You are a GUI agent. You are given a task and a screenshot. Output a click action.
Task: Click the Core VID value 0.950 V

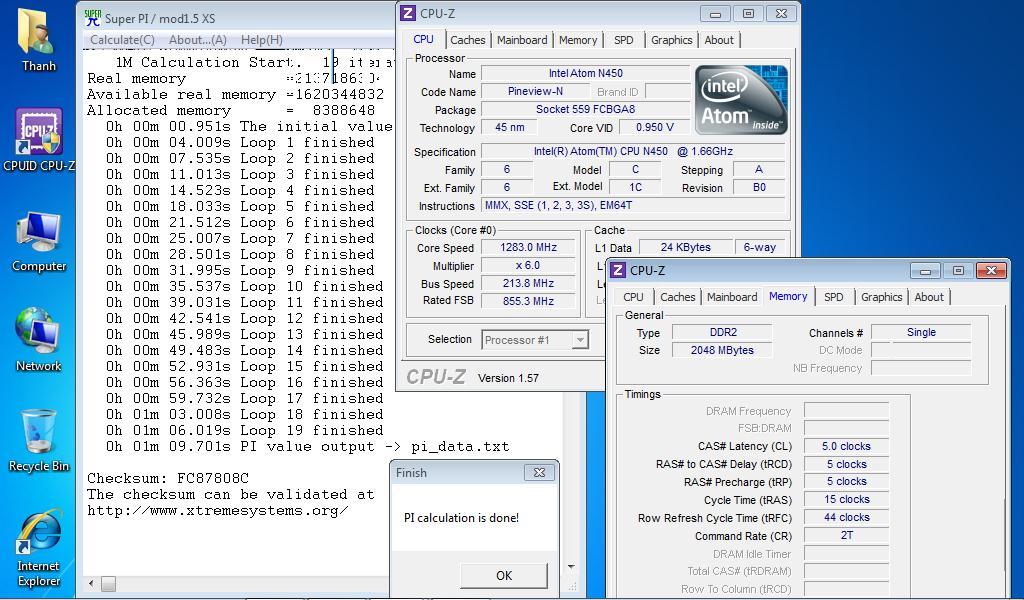click(654, 127)
